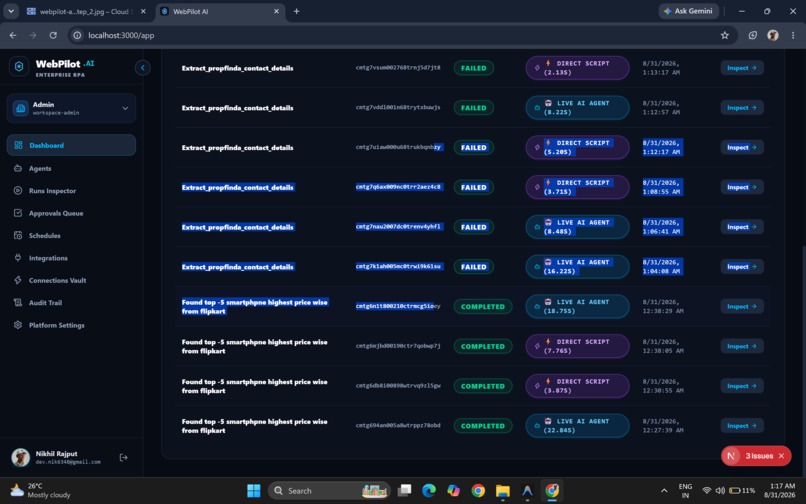Screen dimensions: 806x504
Task: Click the 26°C Mostly cloudy weather widget
Action: (x=40, y=491)
